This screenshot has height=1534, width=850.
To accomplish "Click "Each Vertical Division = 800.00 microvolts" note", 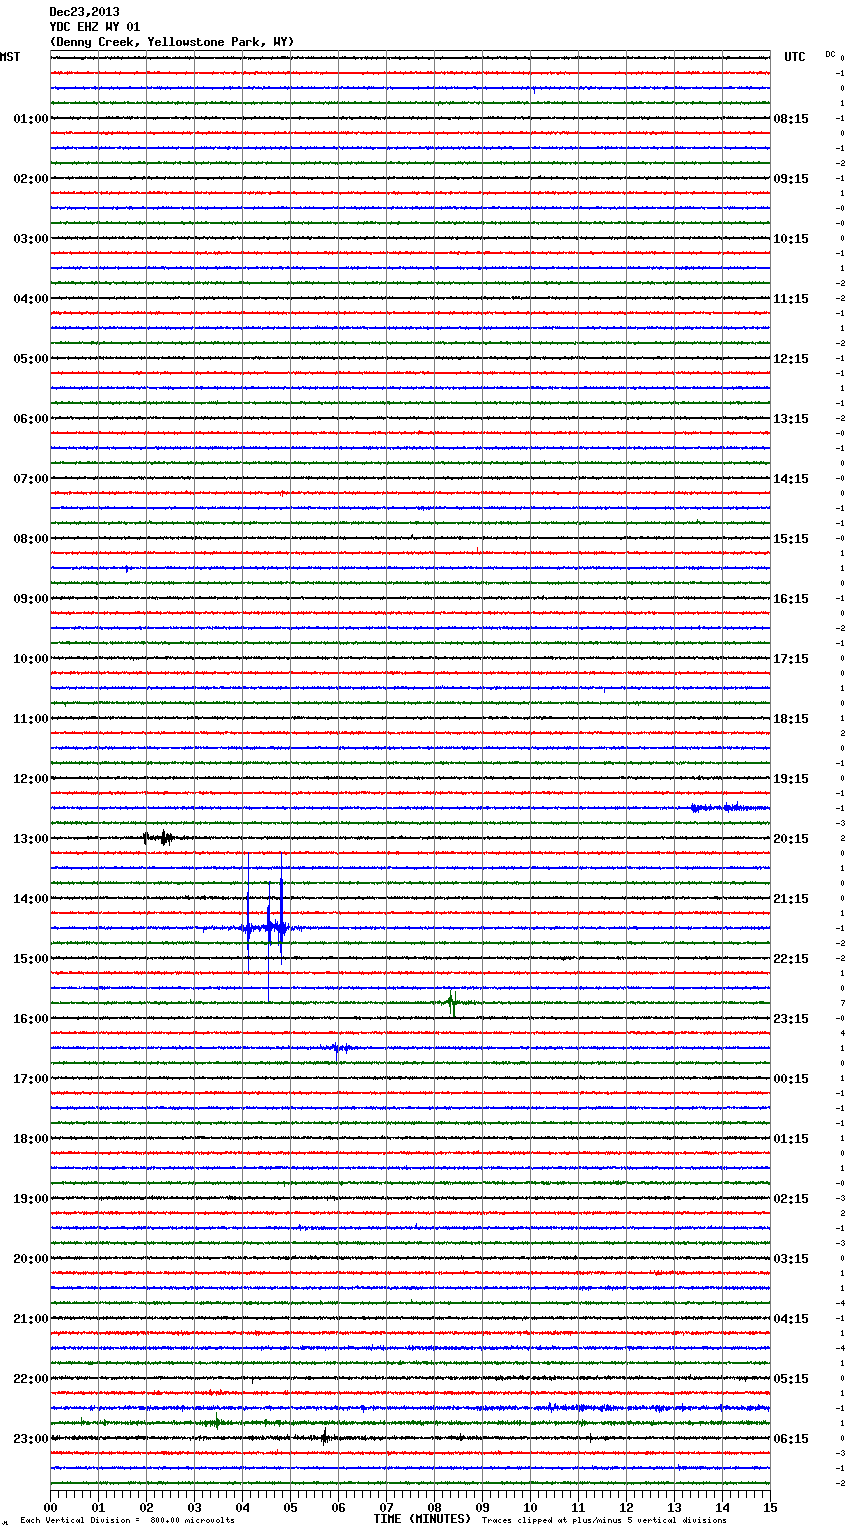I will (x=127, y=1521).
